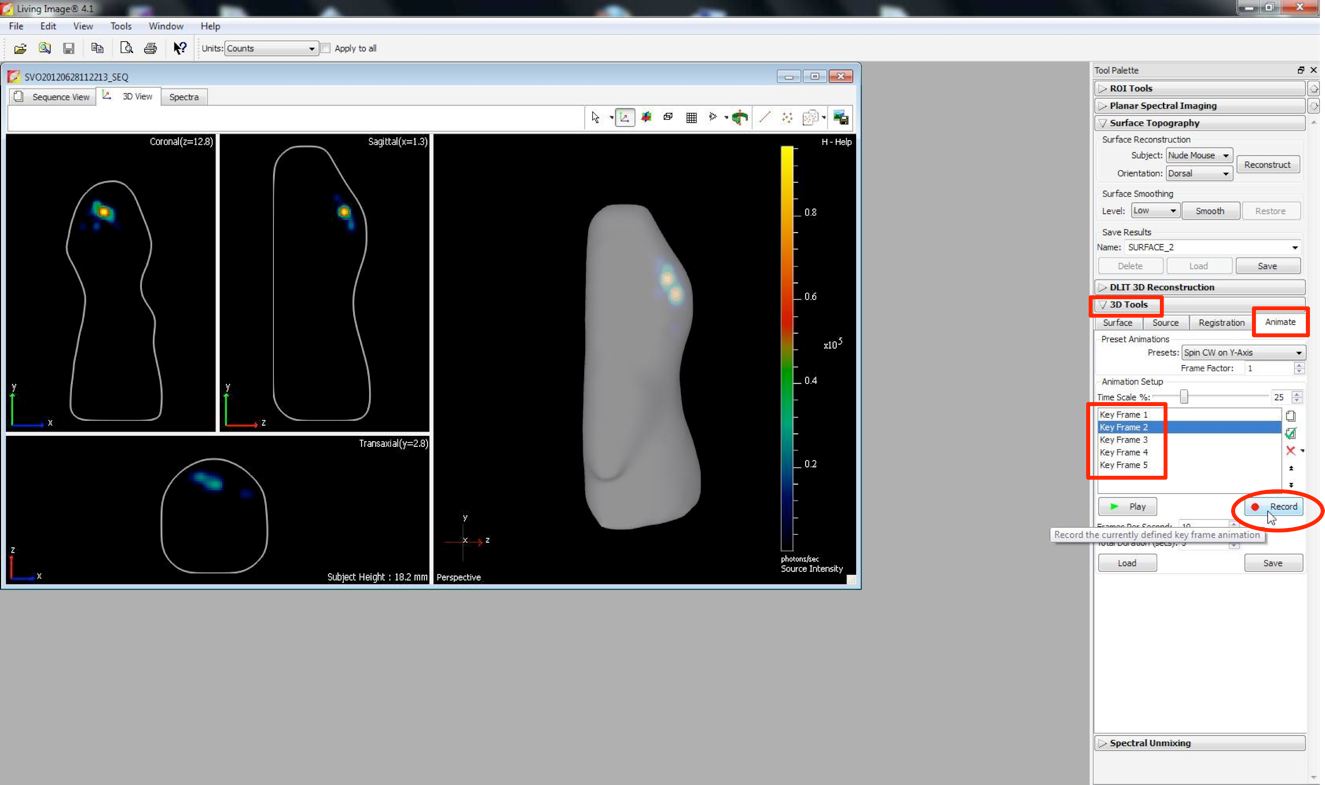Open the Presets animation dropdown

1243,353
